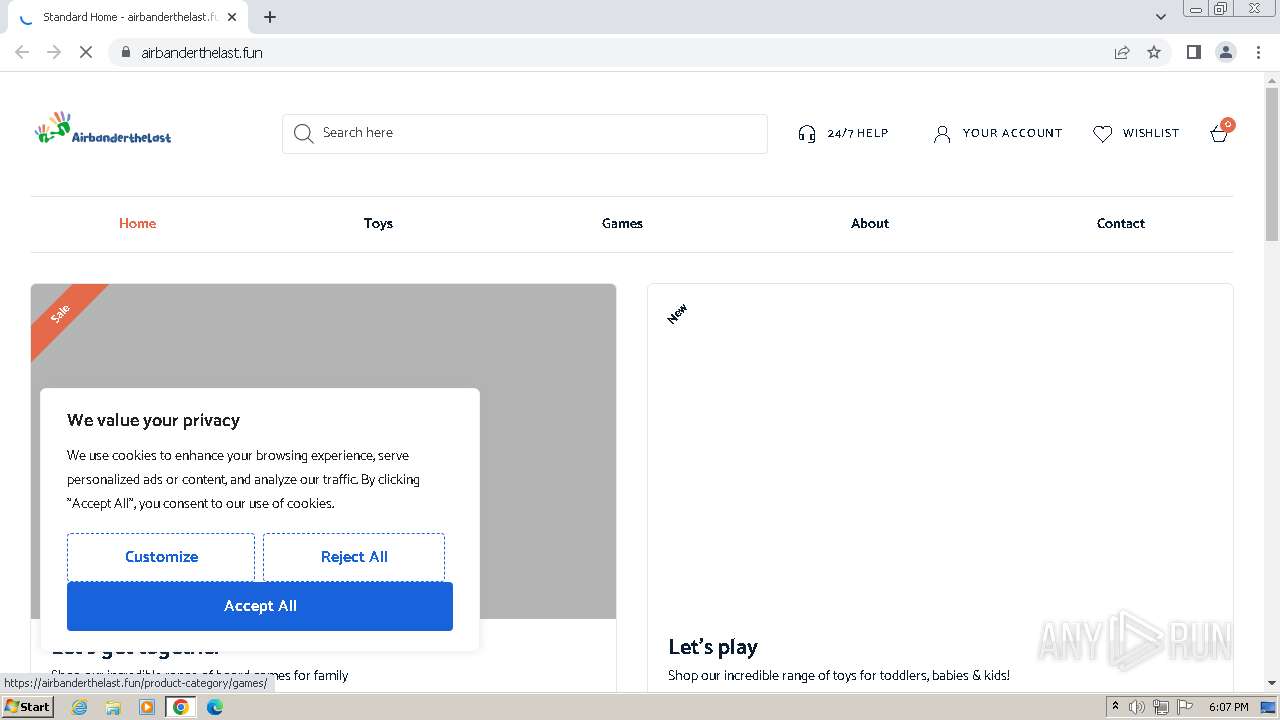Click the WISHLIST link text
Screen dimensions: 1280x720
[1151, 133]
